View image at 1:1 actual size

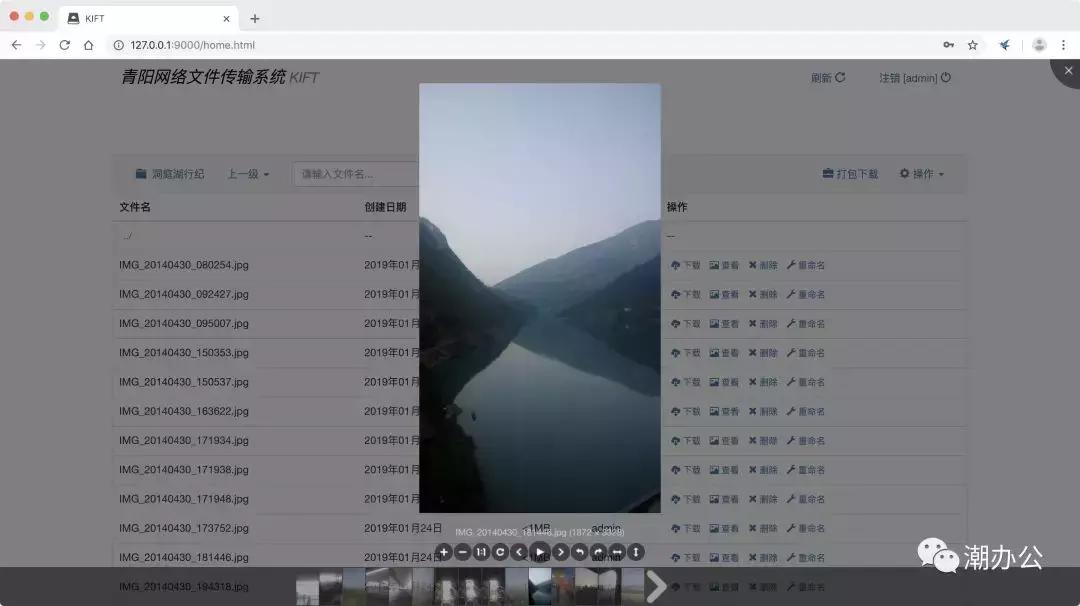[x=481, y=551]
